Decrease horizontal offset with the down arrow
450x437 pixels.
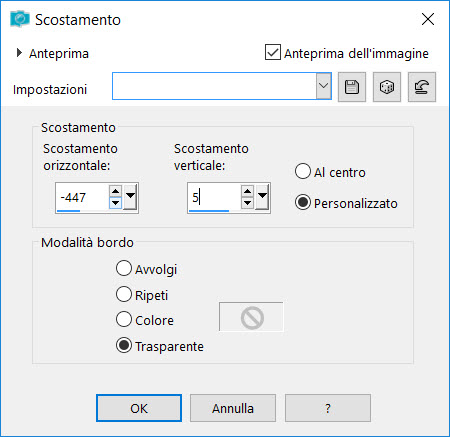pos(115,203)
